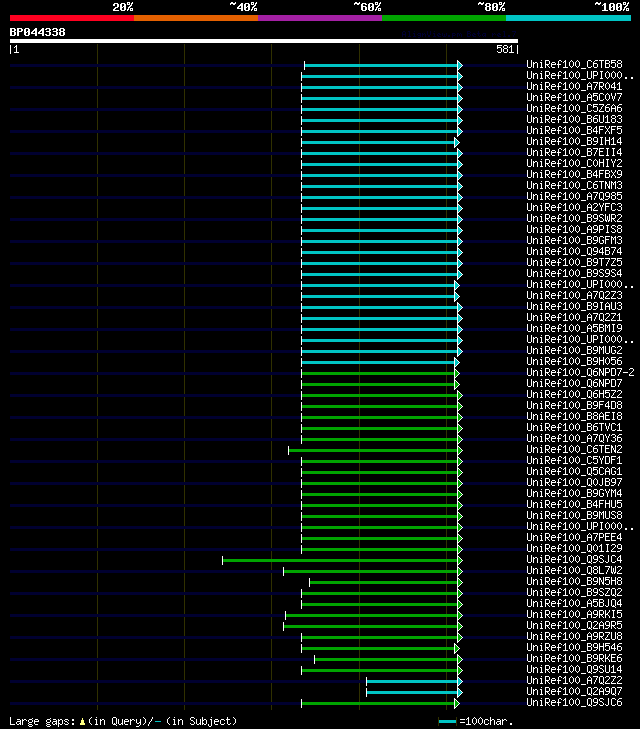This screenshot has width=640, height=729.
Task: Click hit name UniRef100_B9N5H8
Action: [x=574, y=582]
